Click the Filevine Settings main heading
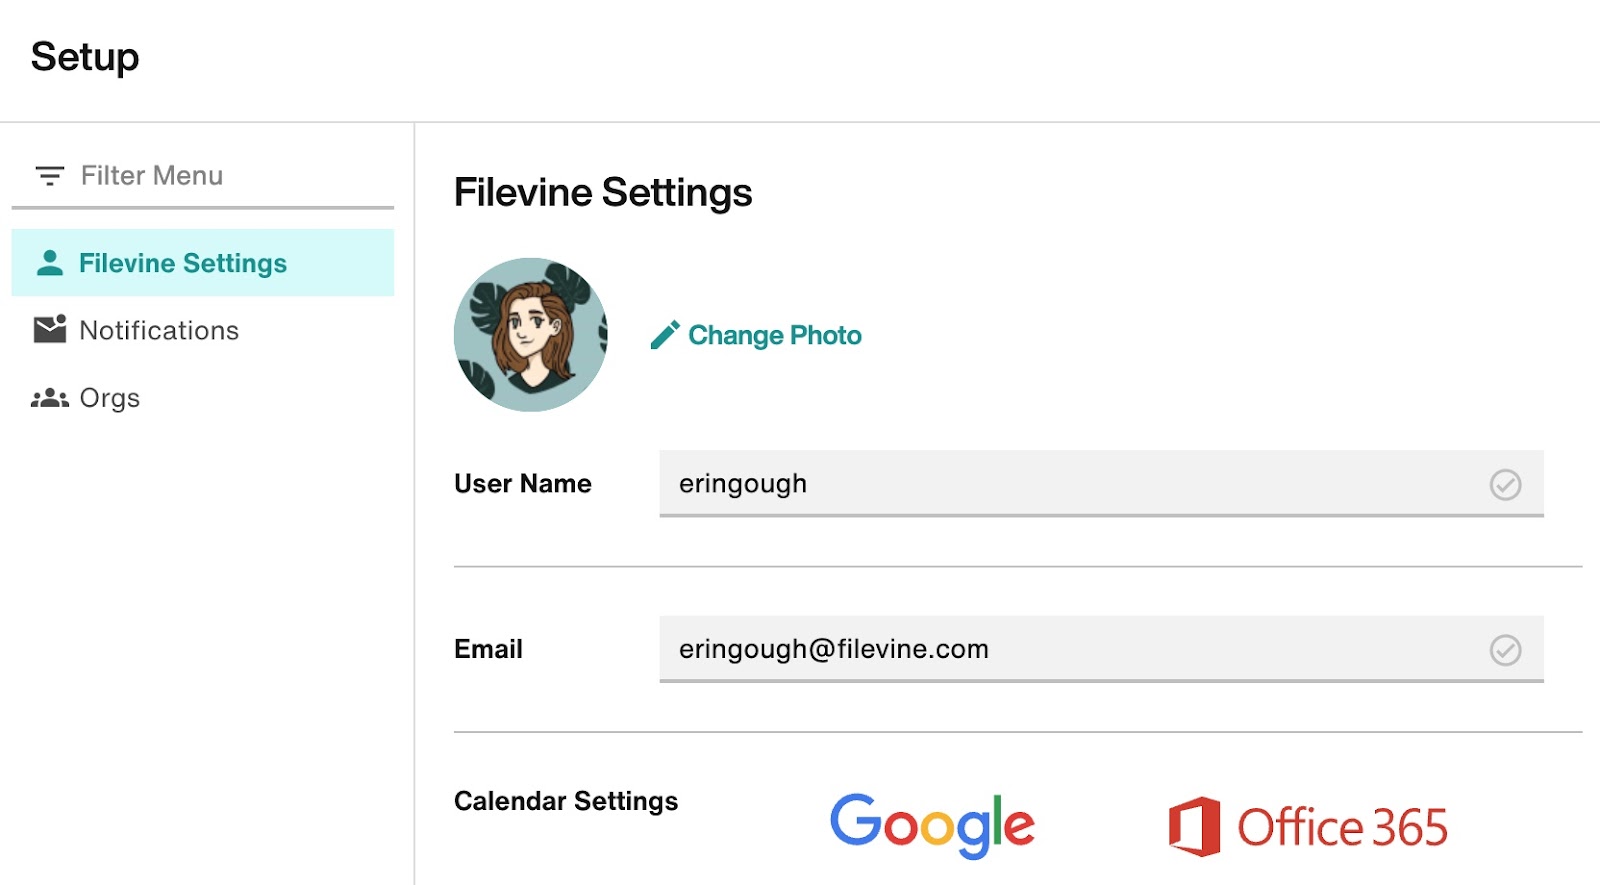1600x885 pixels. pos(603,193)
